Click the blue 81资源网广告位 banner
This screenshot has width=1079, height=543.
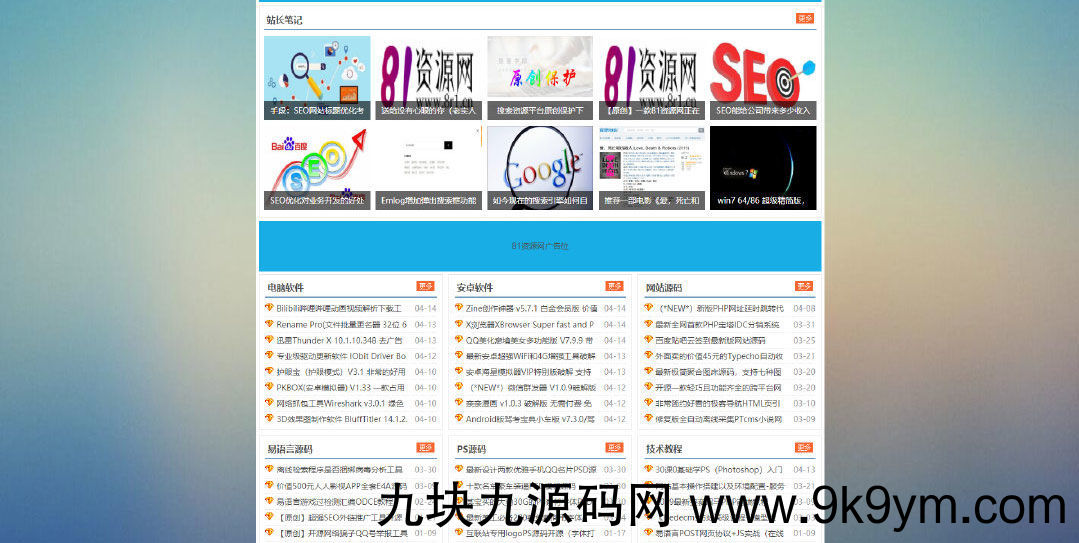point(540,245)
